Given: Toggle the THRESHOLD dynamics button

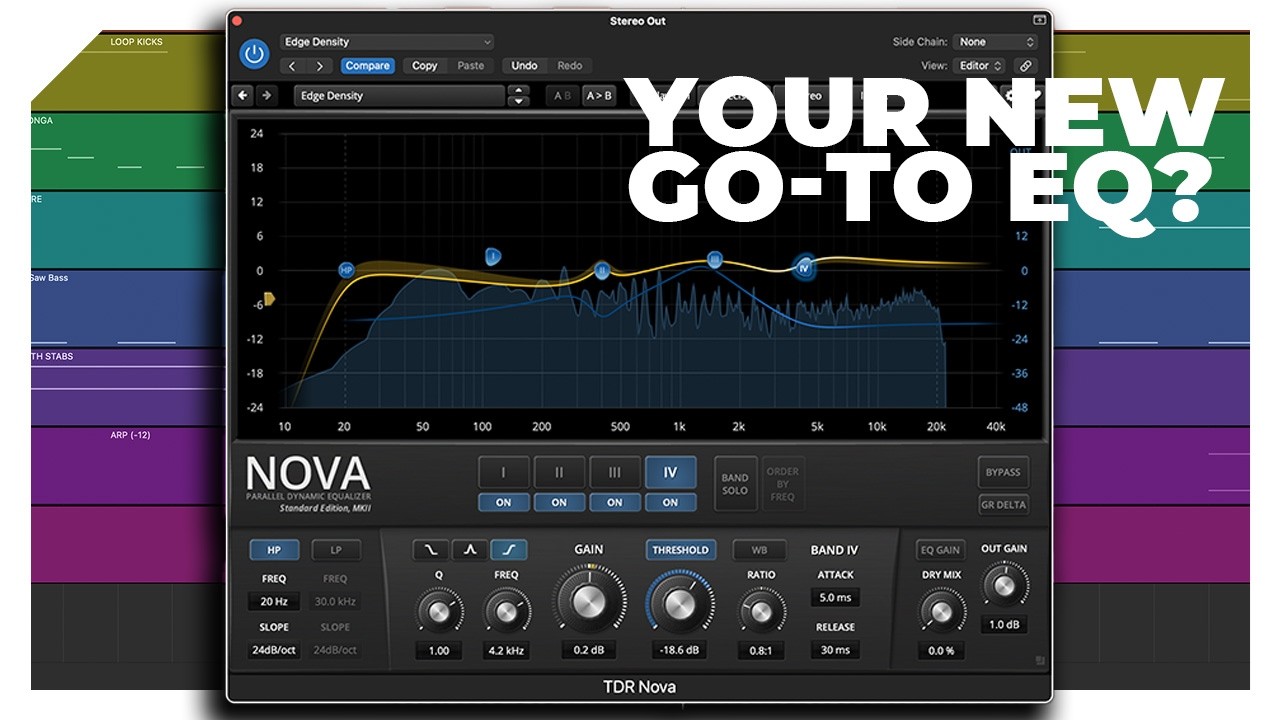Looking at the screenshot, I should 680,550.
